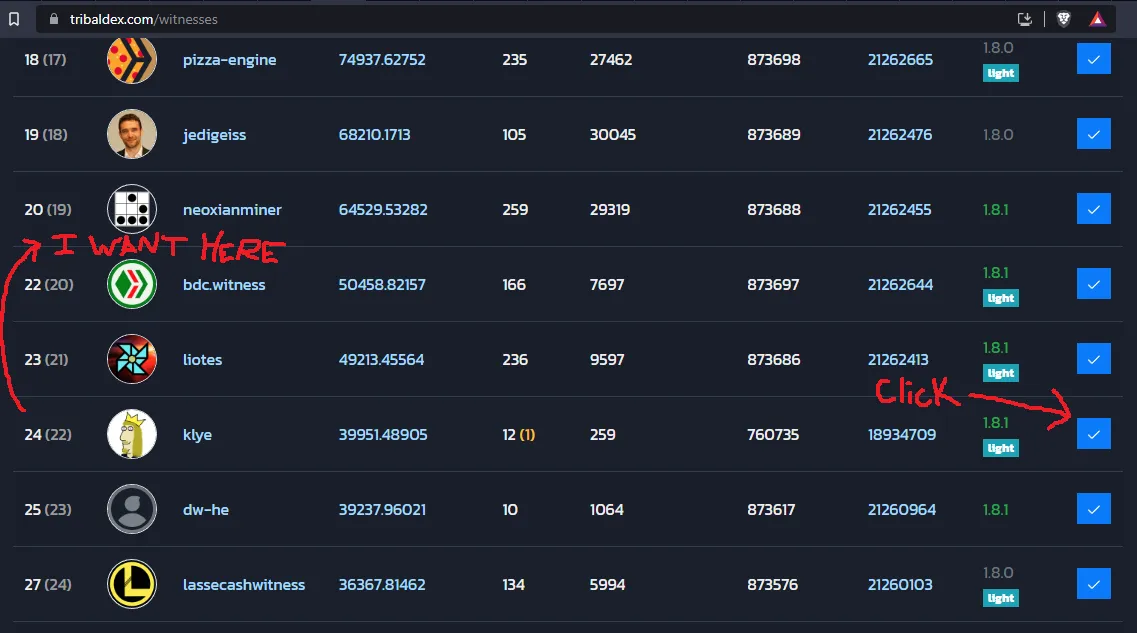Open the dw-he witness link
Image resolution: width=1137 pixels, height=633 pixels.
(x=205, y=510)
